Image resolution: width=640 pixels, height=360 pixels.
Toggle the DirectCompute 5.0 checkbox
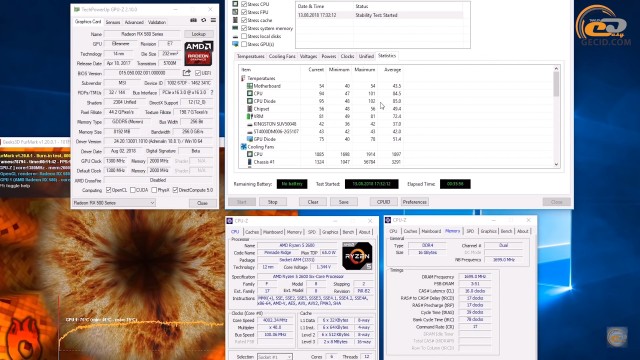click(175, 190)
